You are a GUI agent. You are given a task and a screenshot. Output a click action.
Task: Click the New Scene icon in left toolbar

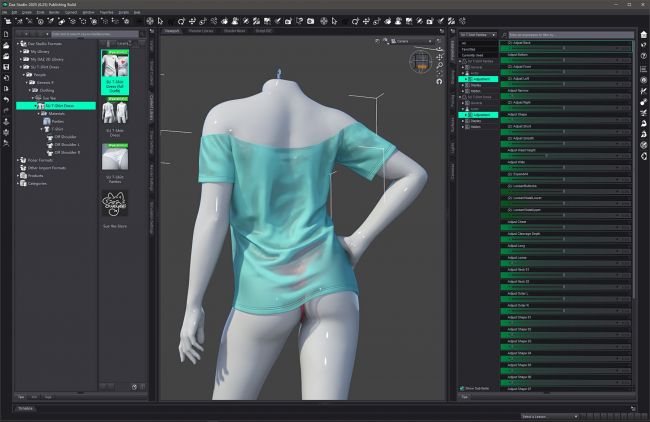coord(7,33)
